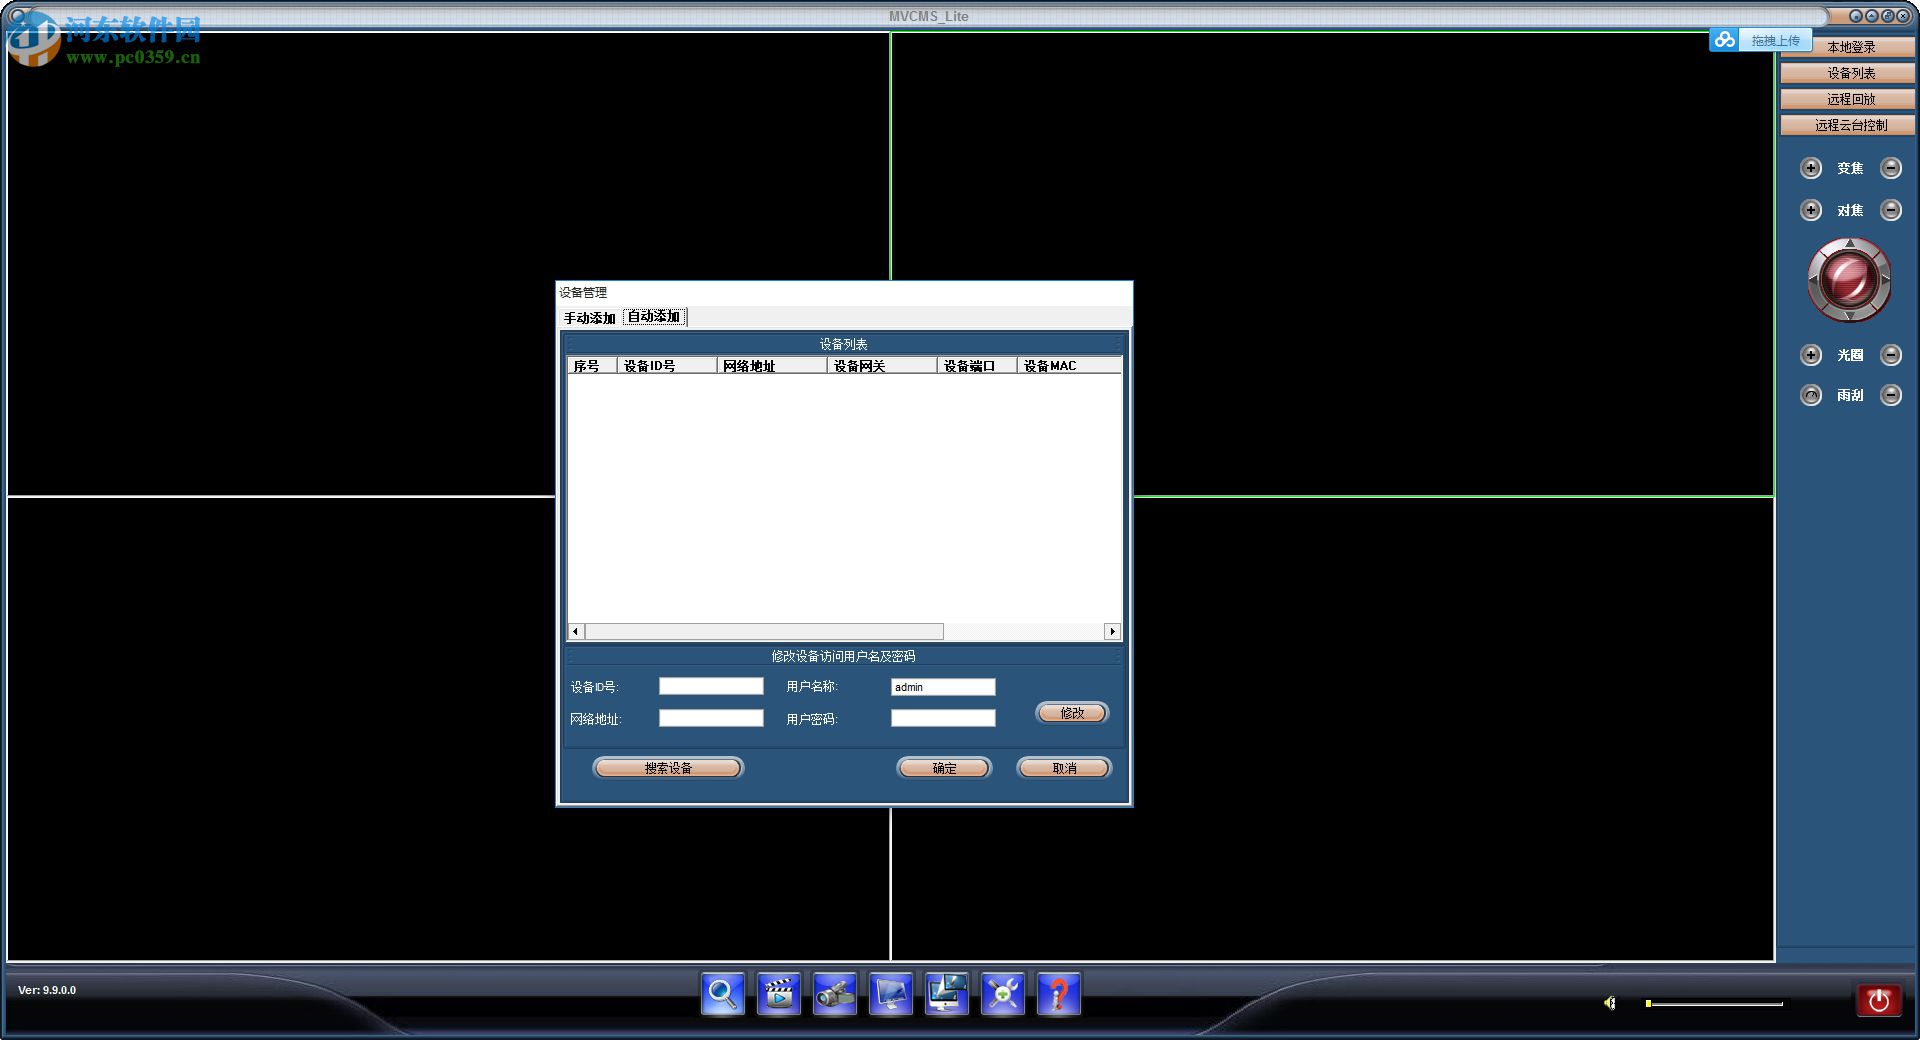The height and width of the screenshot is (1040, 1920).
Task: Adjust the volume slider
Action: point(1715,1003)
